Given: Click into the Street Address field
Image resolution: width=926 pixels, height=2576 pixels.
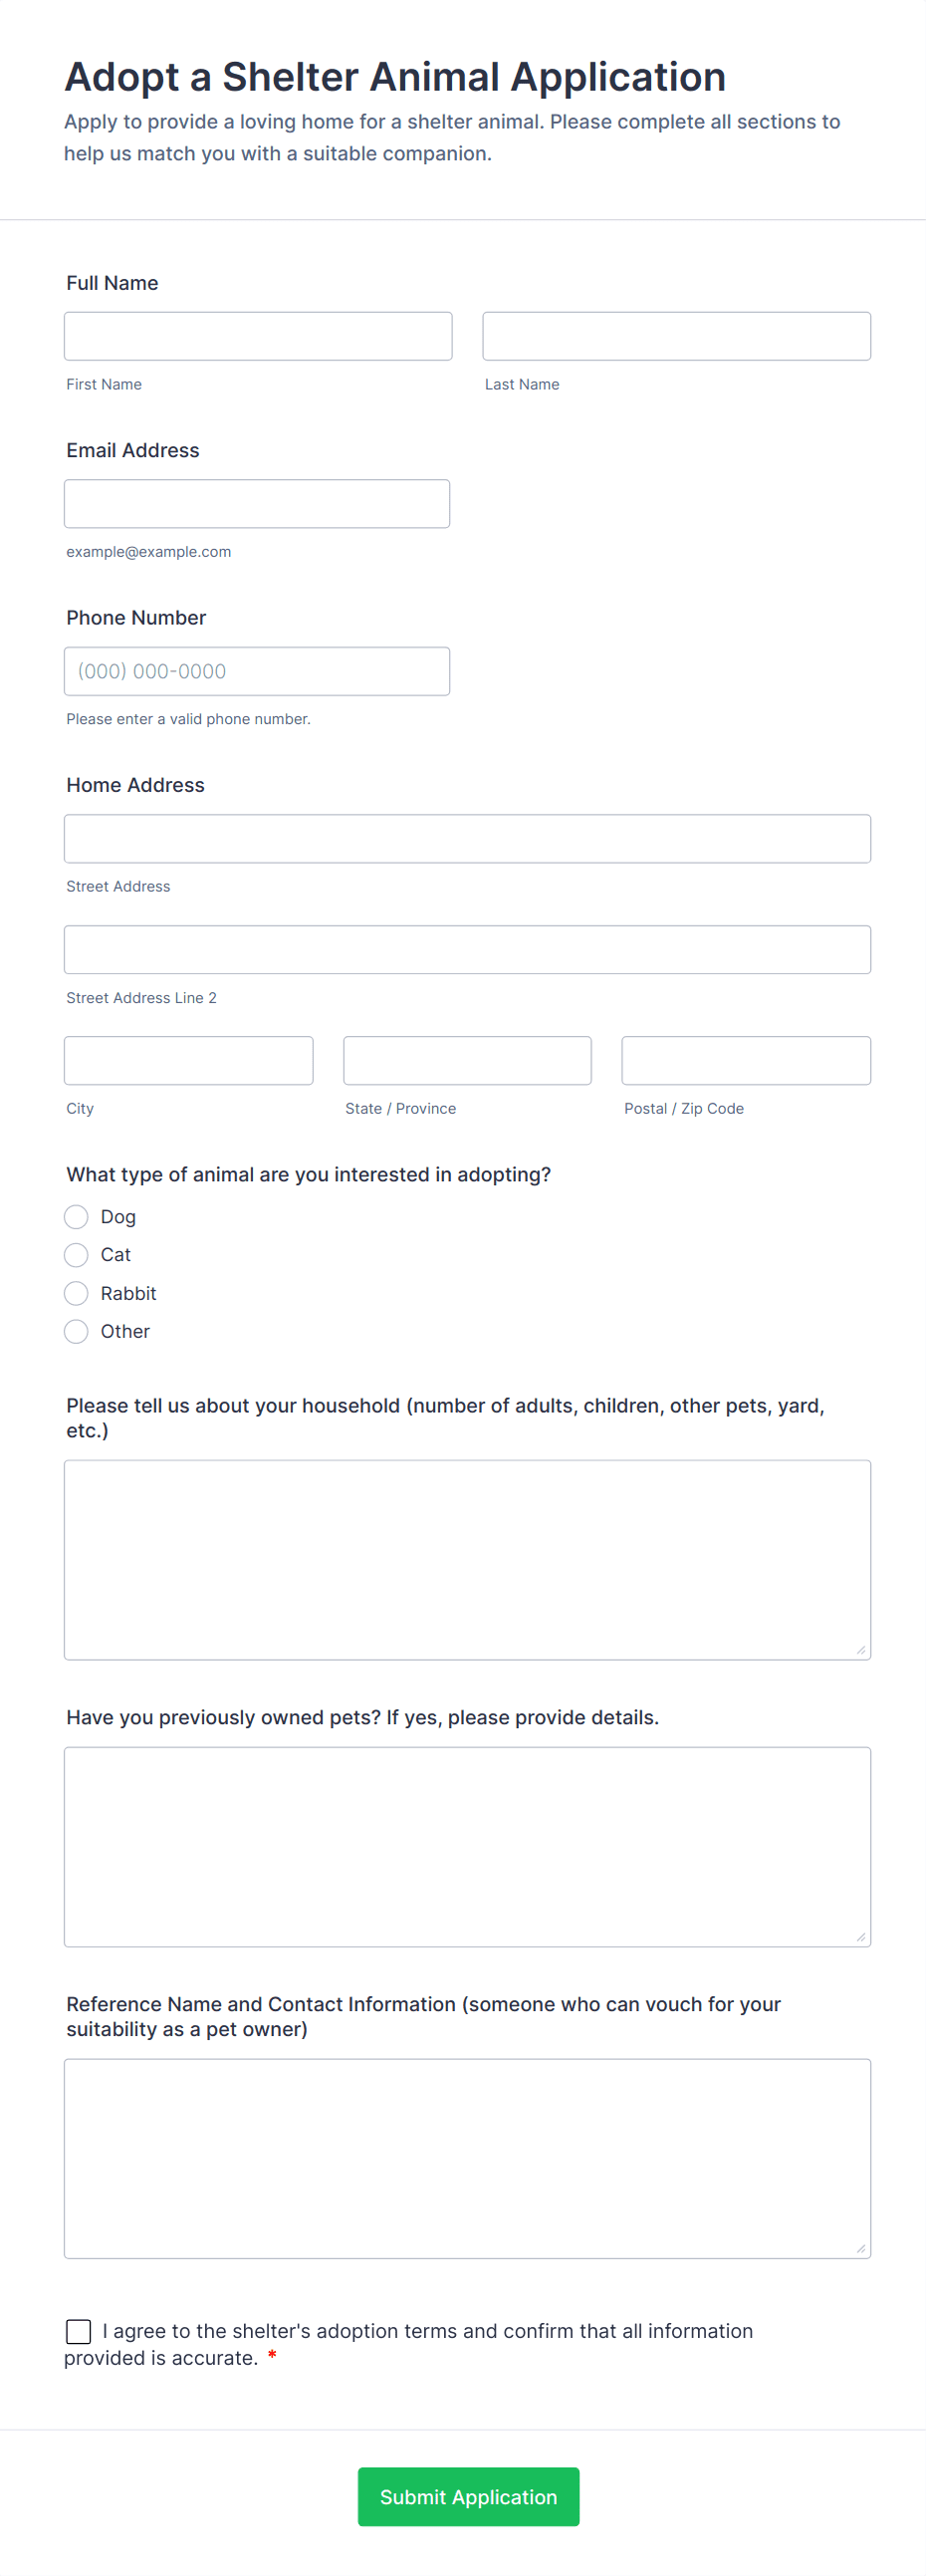Looking at the screenshot, I should click(x=467, y=838).
